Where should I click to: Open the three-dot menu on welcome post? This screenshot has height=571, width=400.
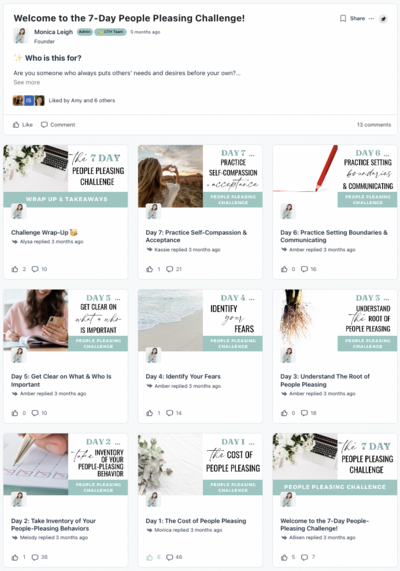click(x=371, y=18)
